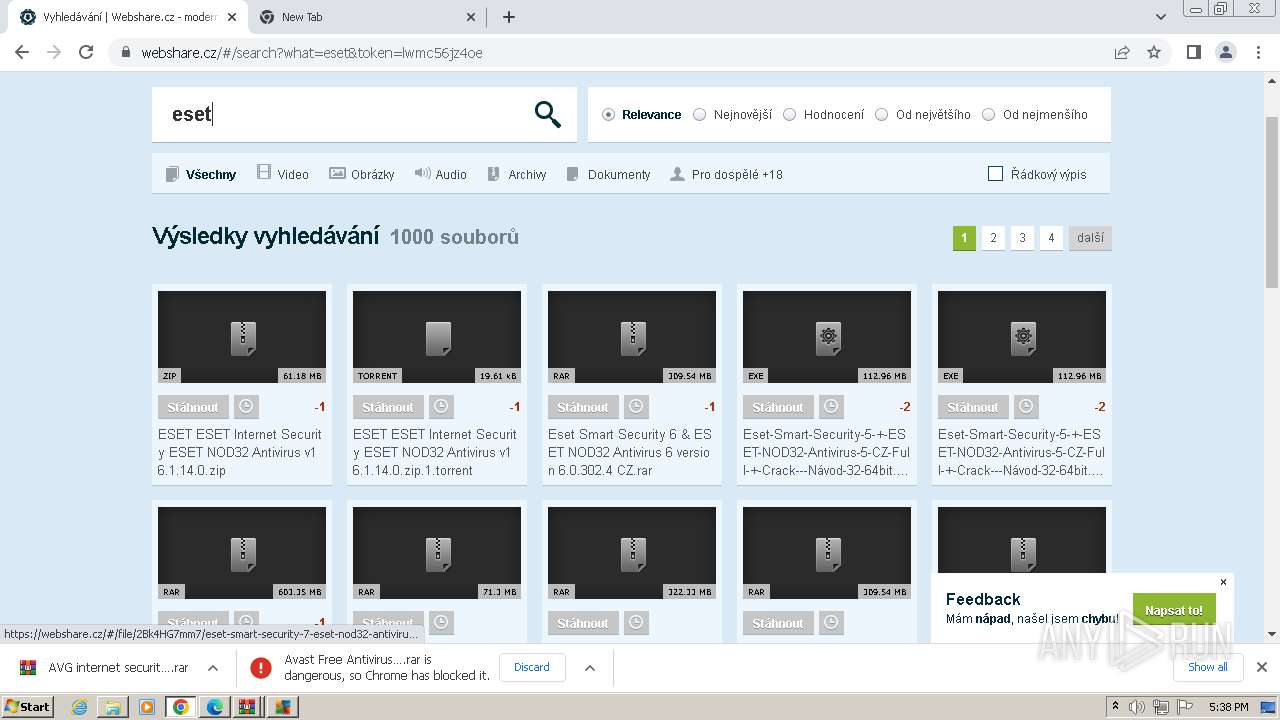1280x720 pixels.
Task: Go to results page 3
Action: pos(1022,238)
